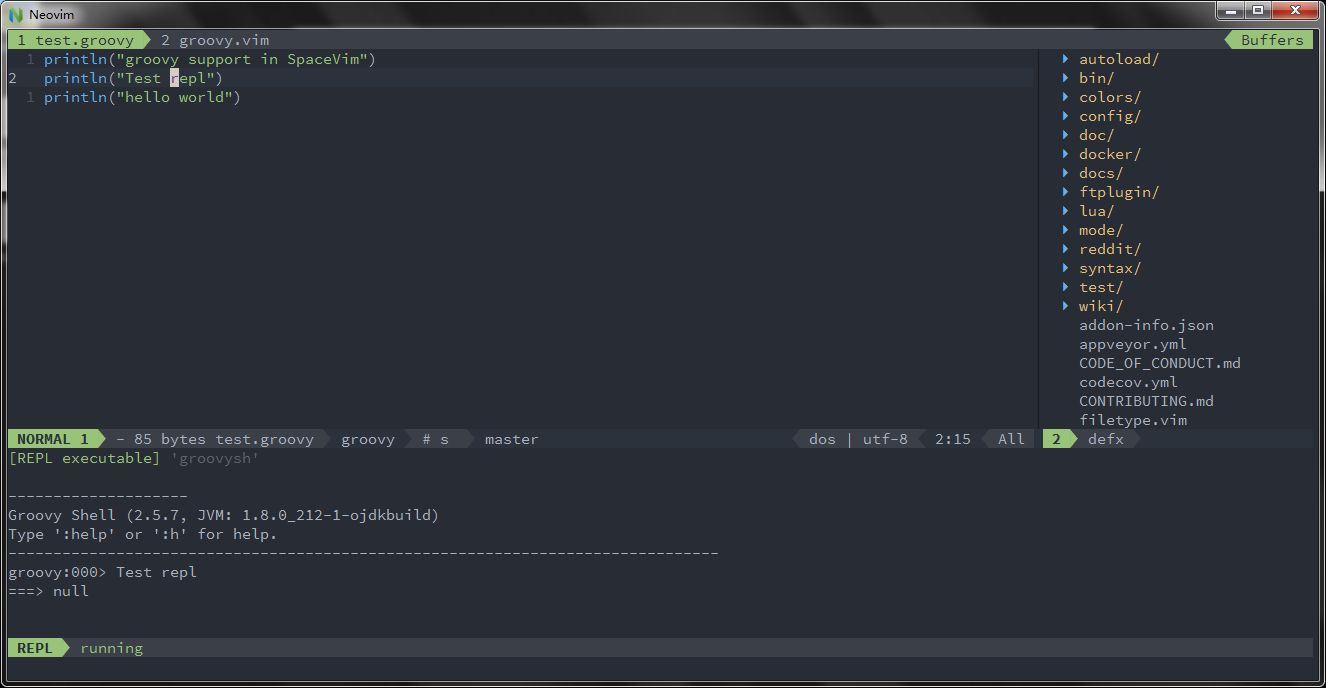1326x688 pixels.
Task: Click the groovy filetype statusline segment
Action: [367, 439]
